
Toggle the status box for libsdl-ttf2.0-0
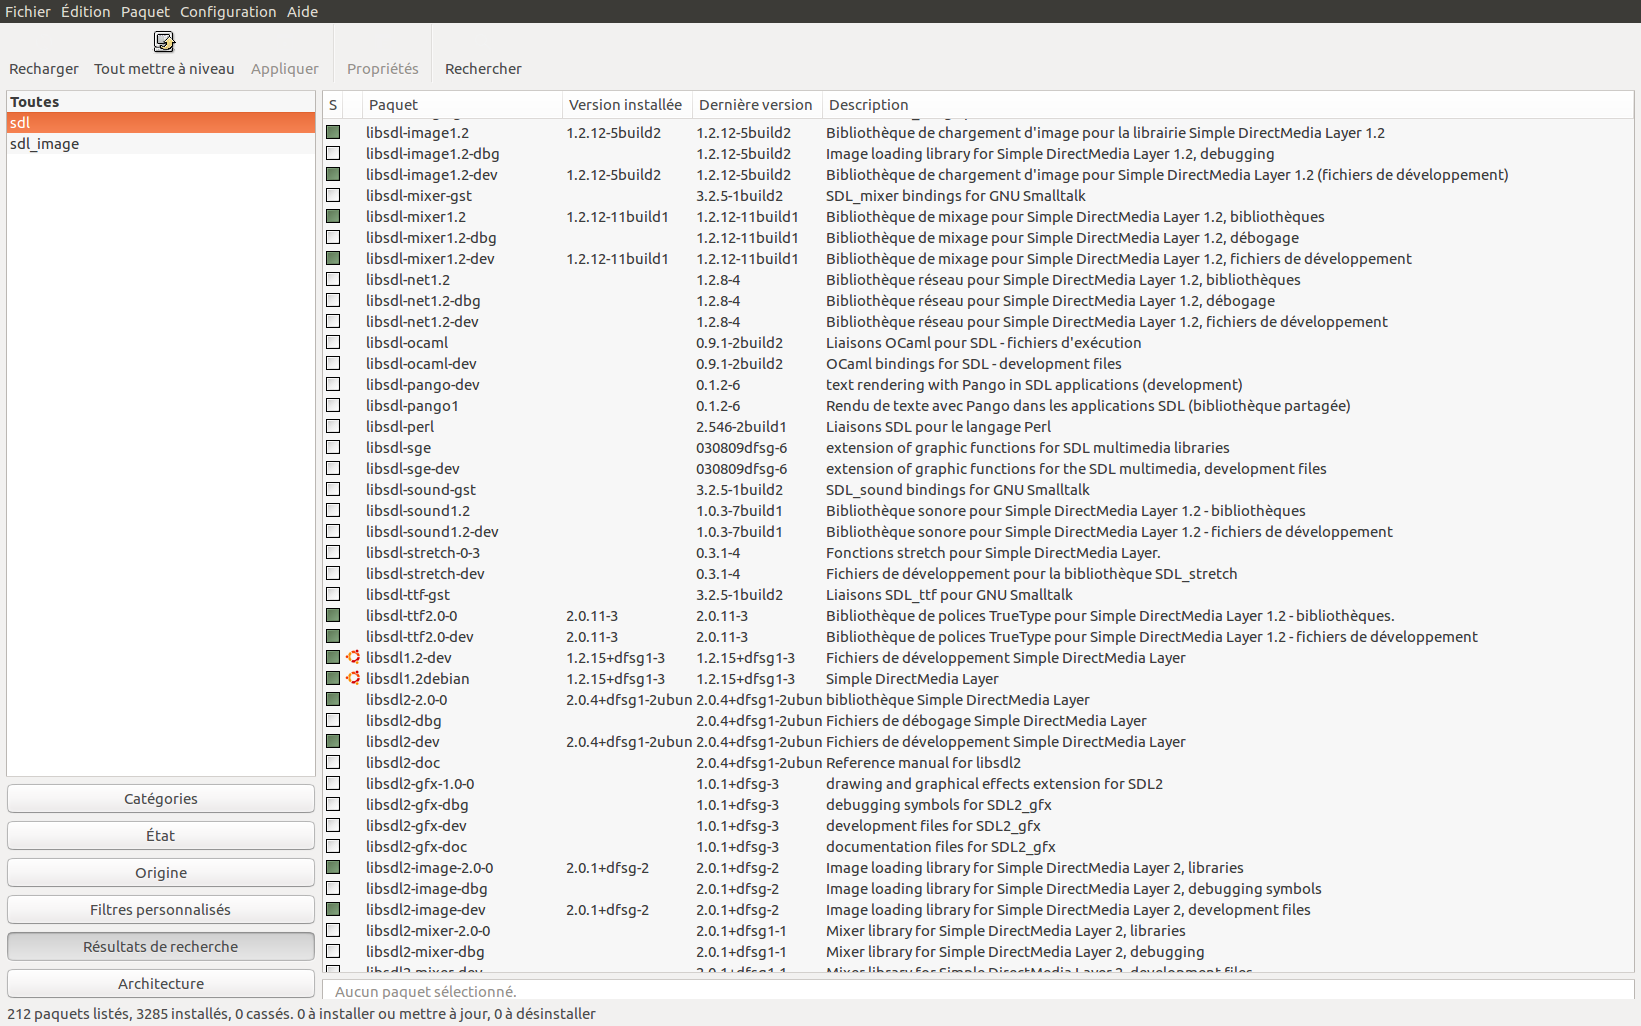(333, 615)
